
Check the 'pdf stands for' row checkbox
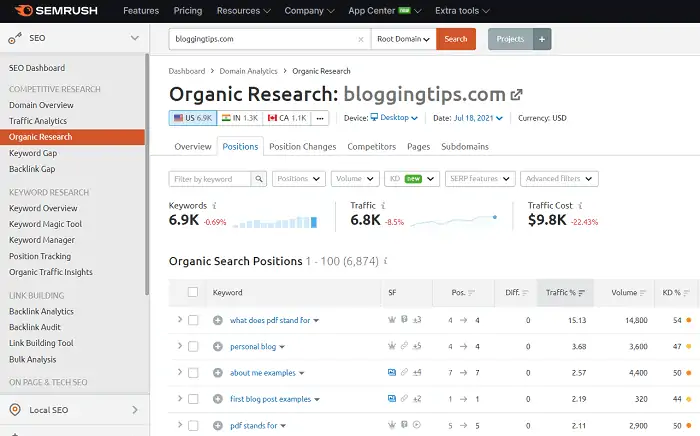(x=193, y=425)
